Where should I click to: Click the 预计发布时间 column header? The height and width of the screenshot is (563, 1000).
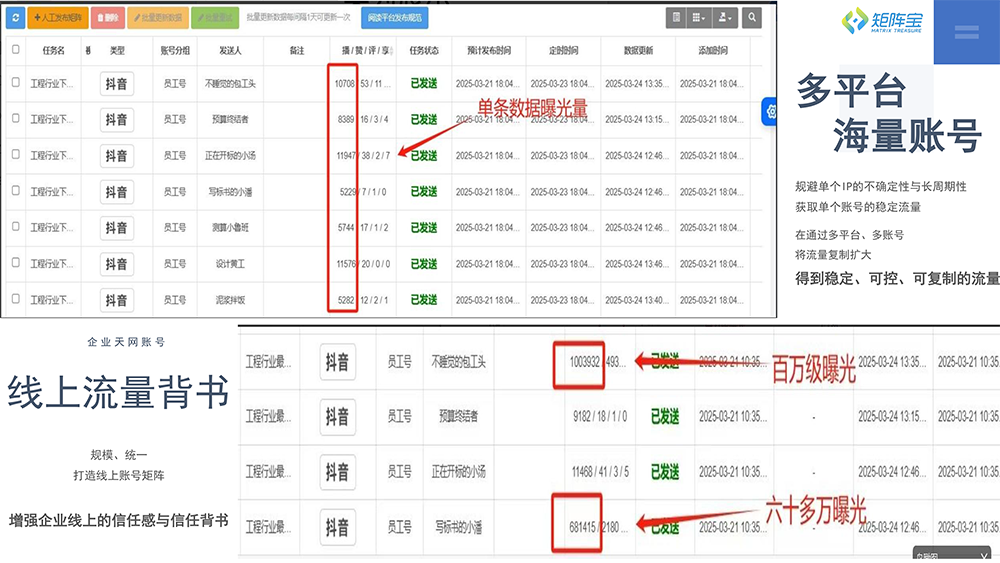click(x=489, y=50)
